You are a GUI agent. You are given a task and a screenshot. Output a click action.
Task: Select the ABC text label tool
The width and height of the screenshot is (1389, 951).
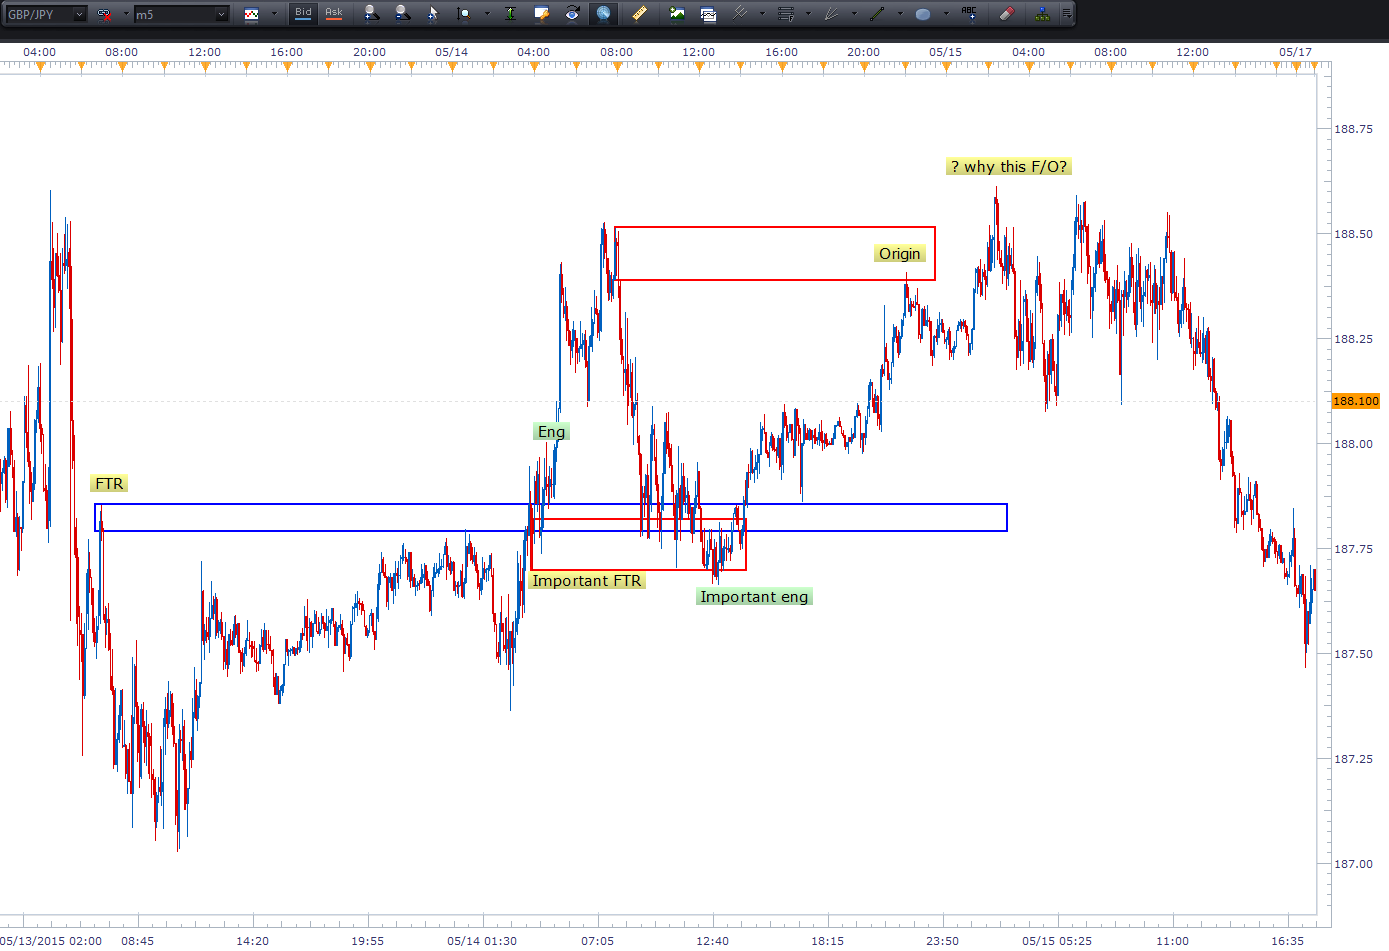click(x=968, y=14)
